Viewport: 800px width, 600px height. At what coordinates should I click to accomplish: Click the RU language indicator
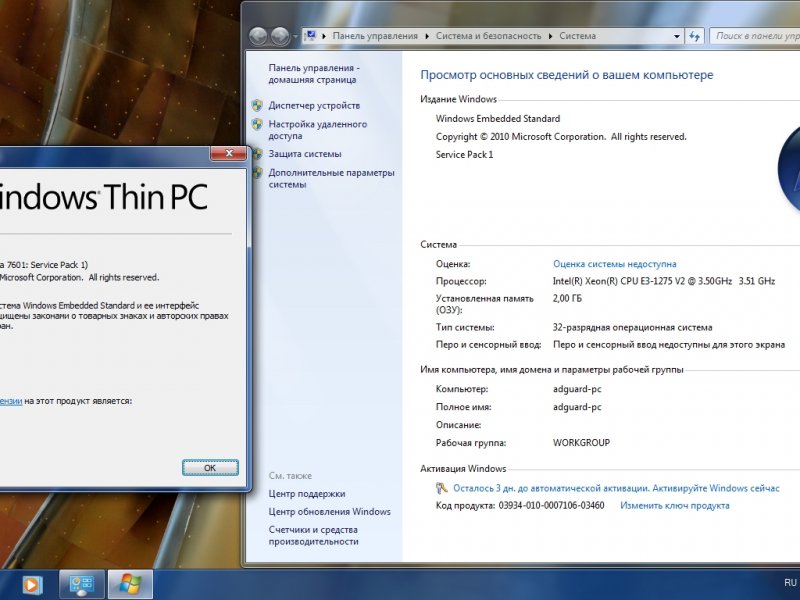[790, 583]
